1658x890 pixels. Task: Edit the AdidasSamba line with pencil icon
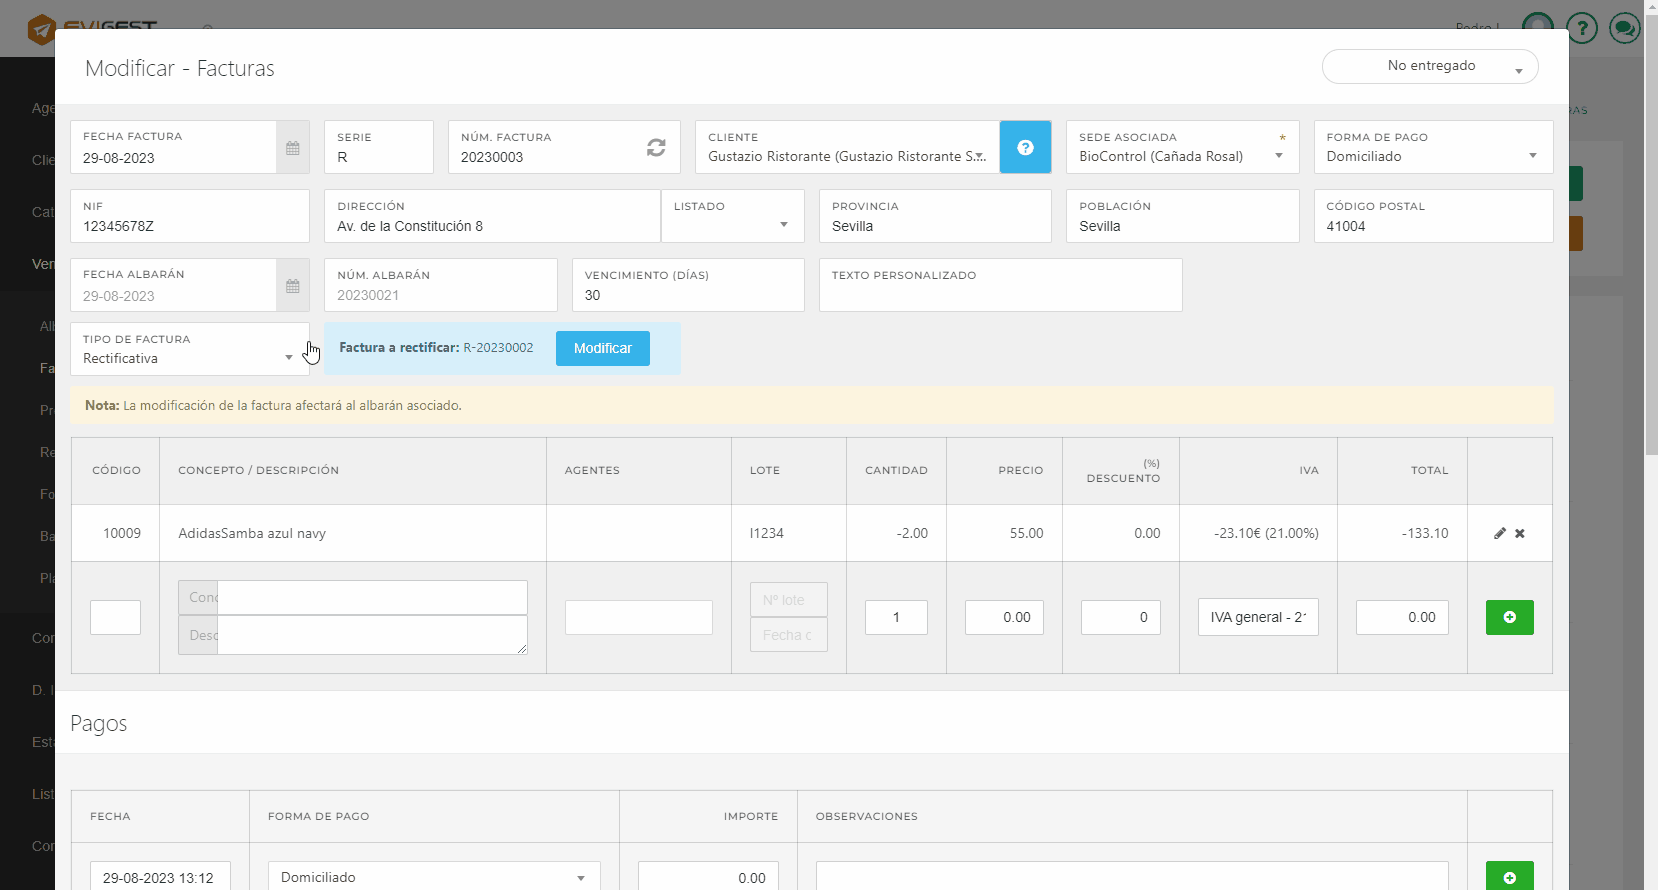(x=1499, y=534)
